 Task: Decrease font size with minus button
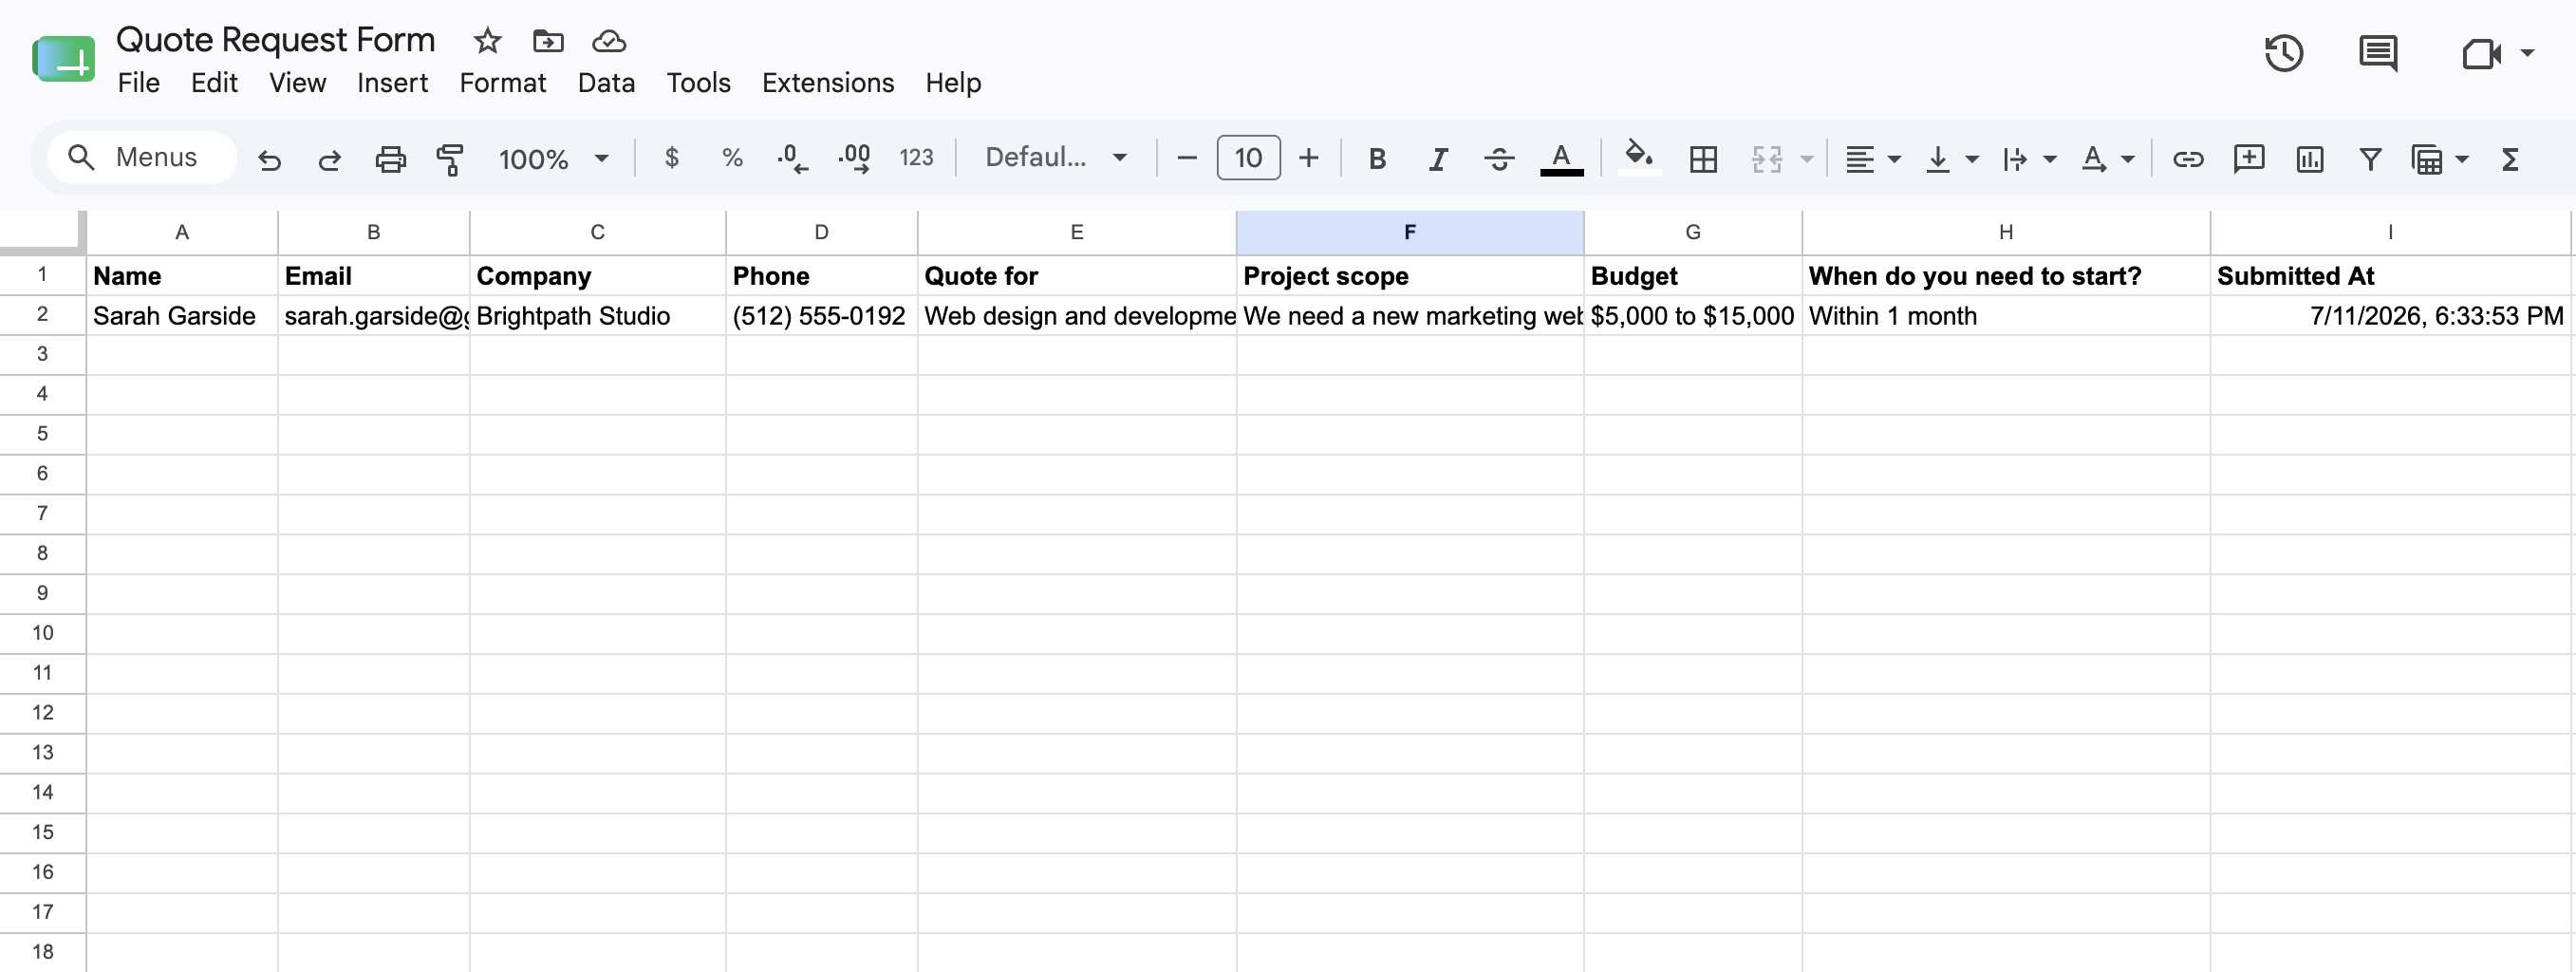tap(1187, 158)
